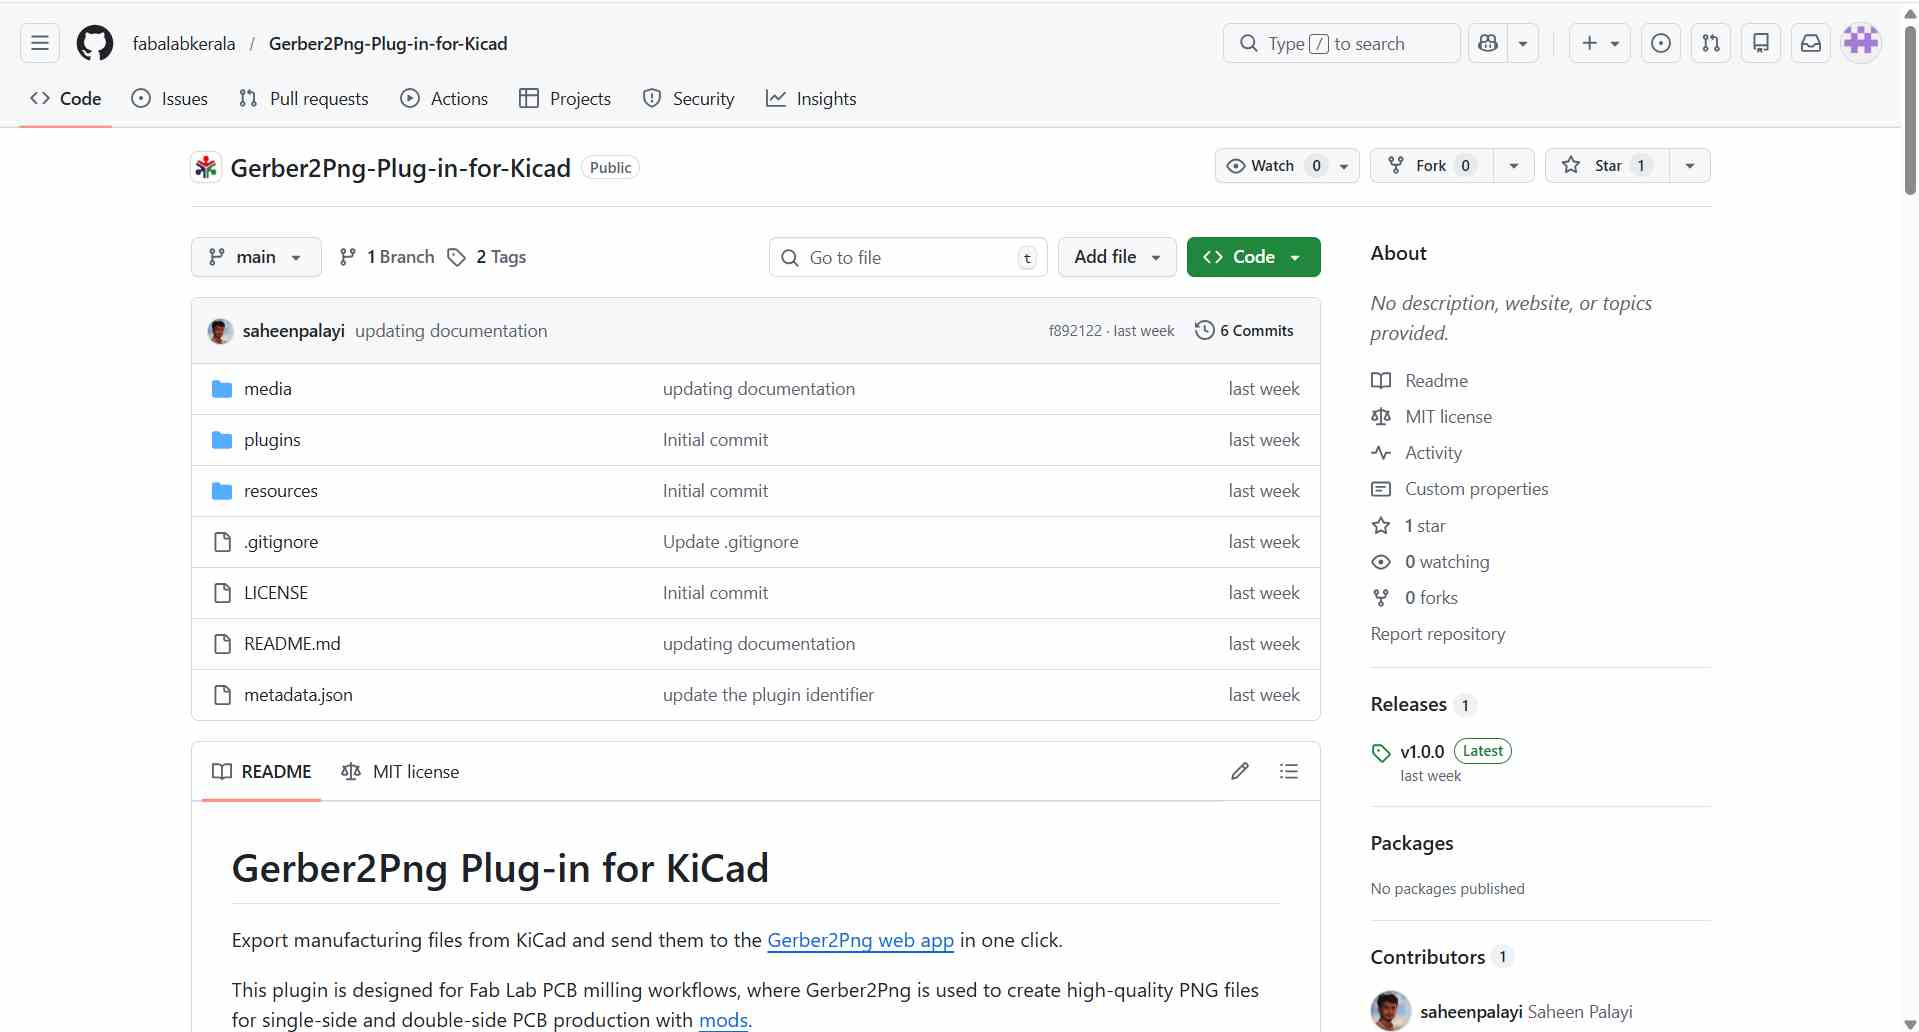Open the sidebar hamburger menu

point(38,43)
